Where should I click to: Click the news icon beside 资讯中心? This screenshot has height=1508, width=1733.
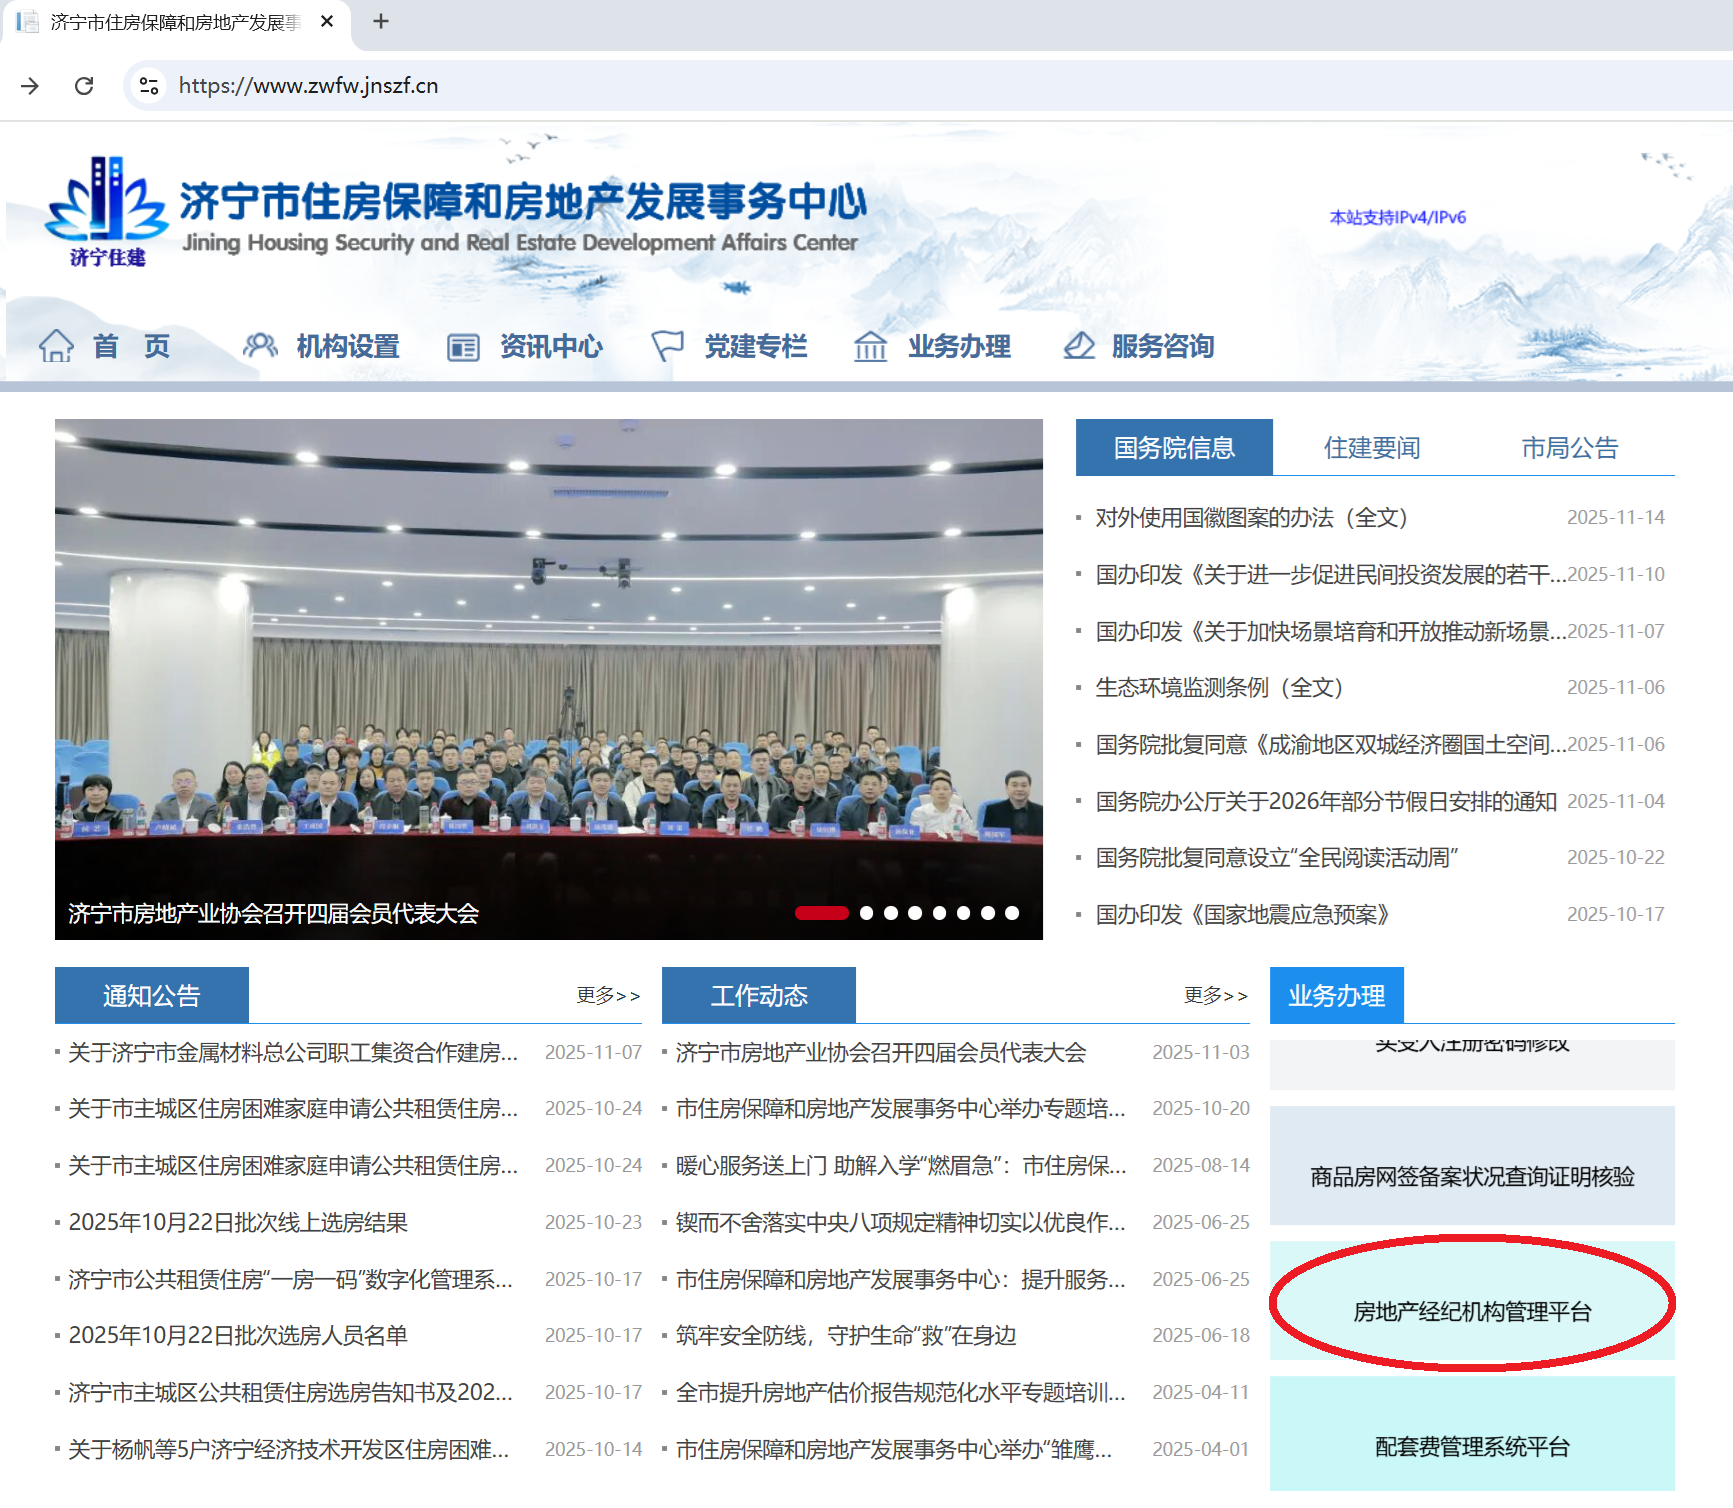(463, 347)
